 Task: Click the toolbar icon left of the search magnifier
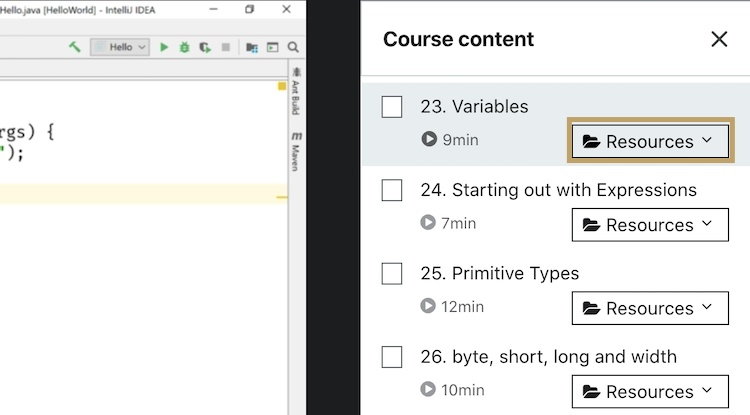[272, 47]
